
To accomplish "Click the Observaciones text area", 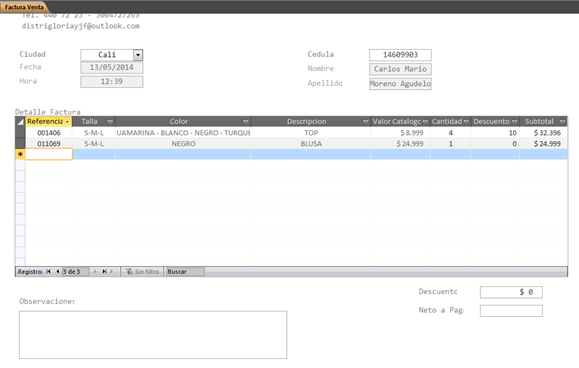I will coord(153,335).
